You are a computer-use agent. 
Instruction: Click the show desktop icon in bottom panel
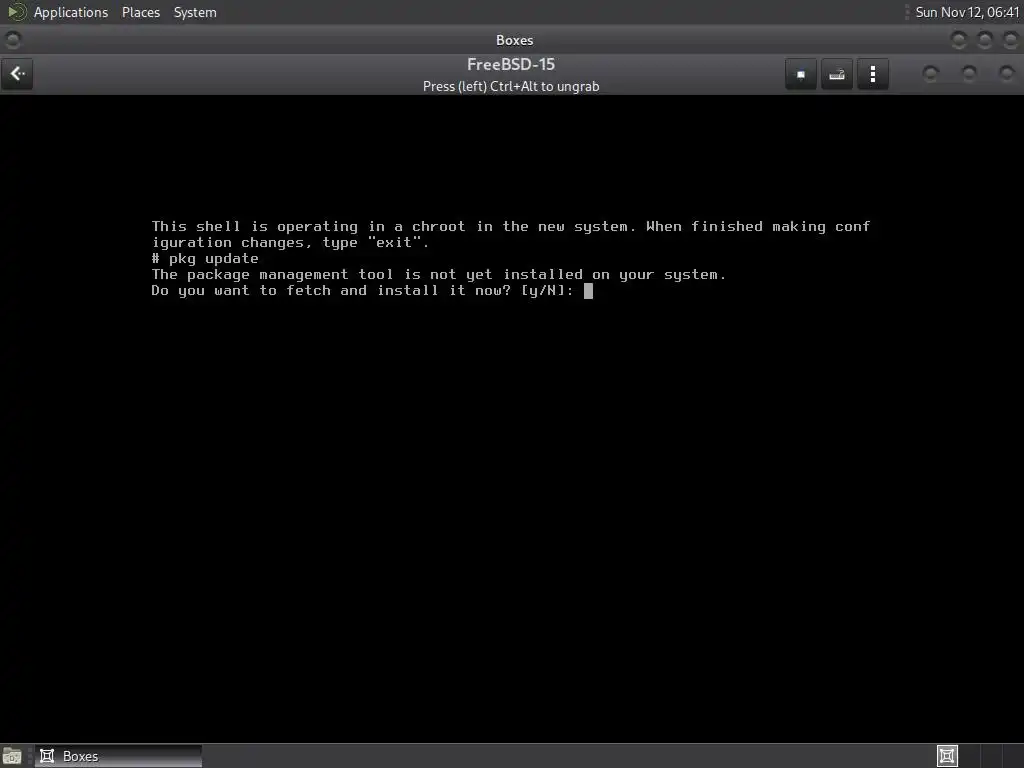tap(12, 756)
